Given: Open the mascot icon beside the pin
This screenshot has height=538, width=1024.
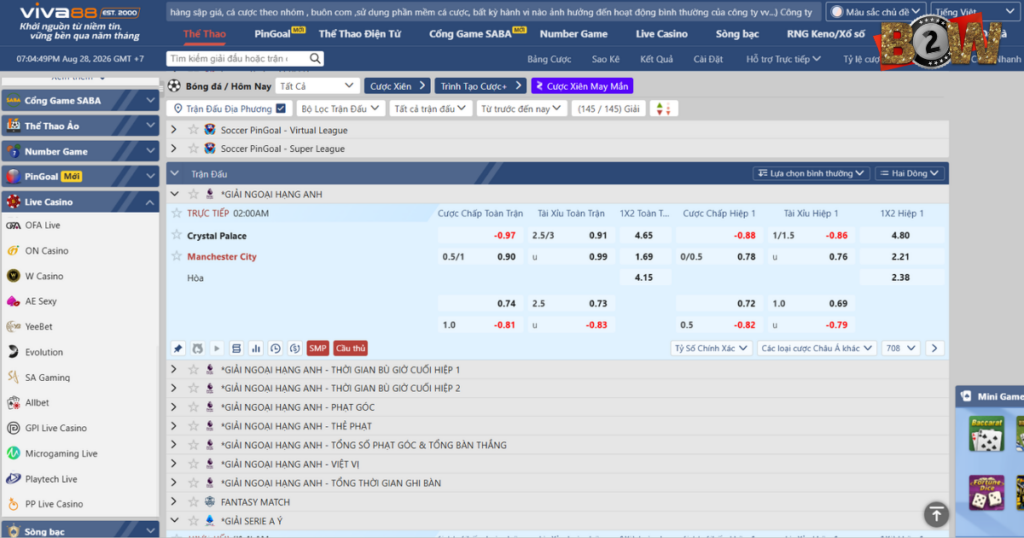Looking at the screenshot, I should click(x=197, y=349).
